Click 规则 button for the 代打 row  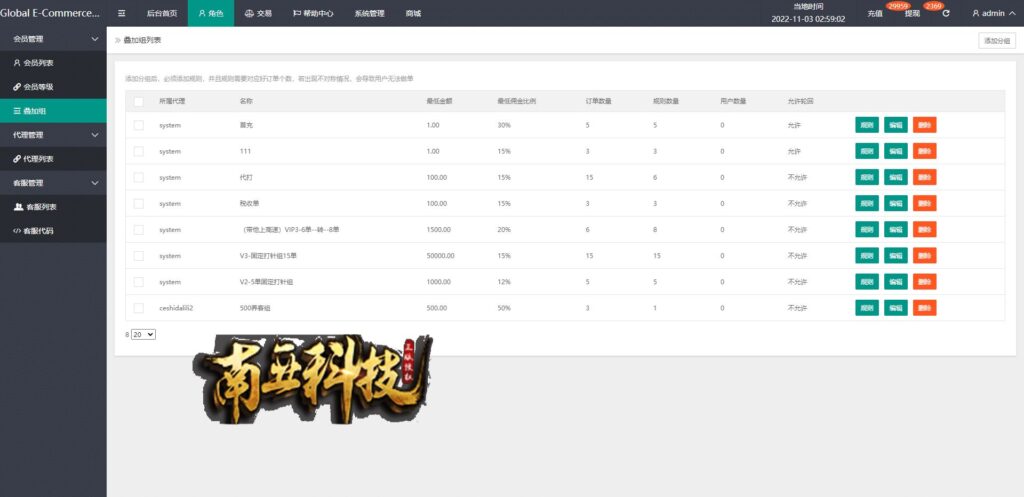(x=867, y=177)
